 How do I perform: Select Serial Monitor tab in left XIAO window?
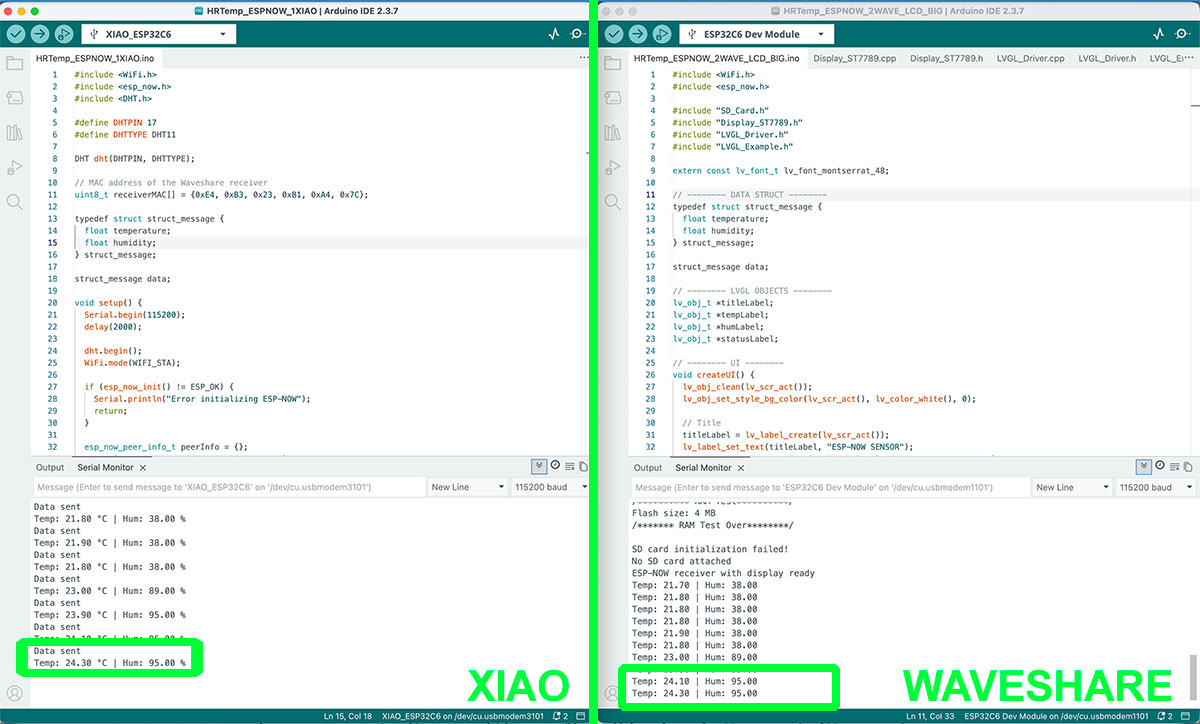coord(105,467)
